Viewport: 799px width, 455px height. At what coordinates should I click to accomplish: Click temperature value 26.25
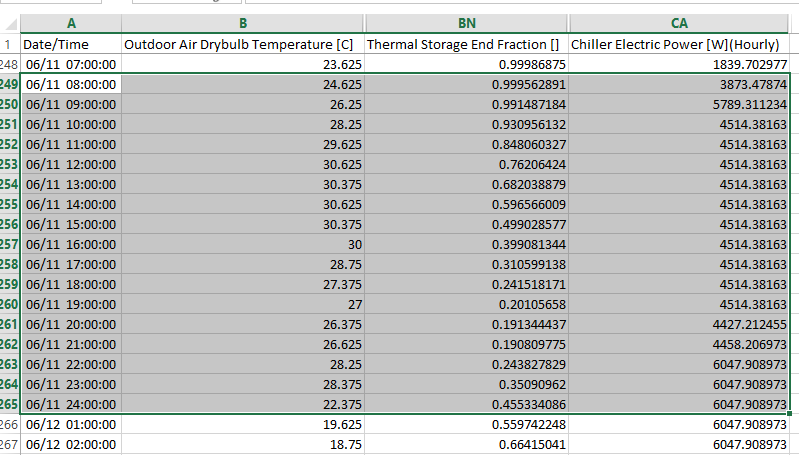pyautogui.click(x=243, y=104)
